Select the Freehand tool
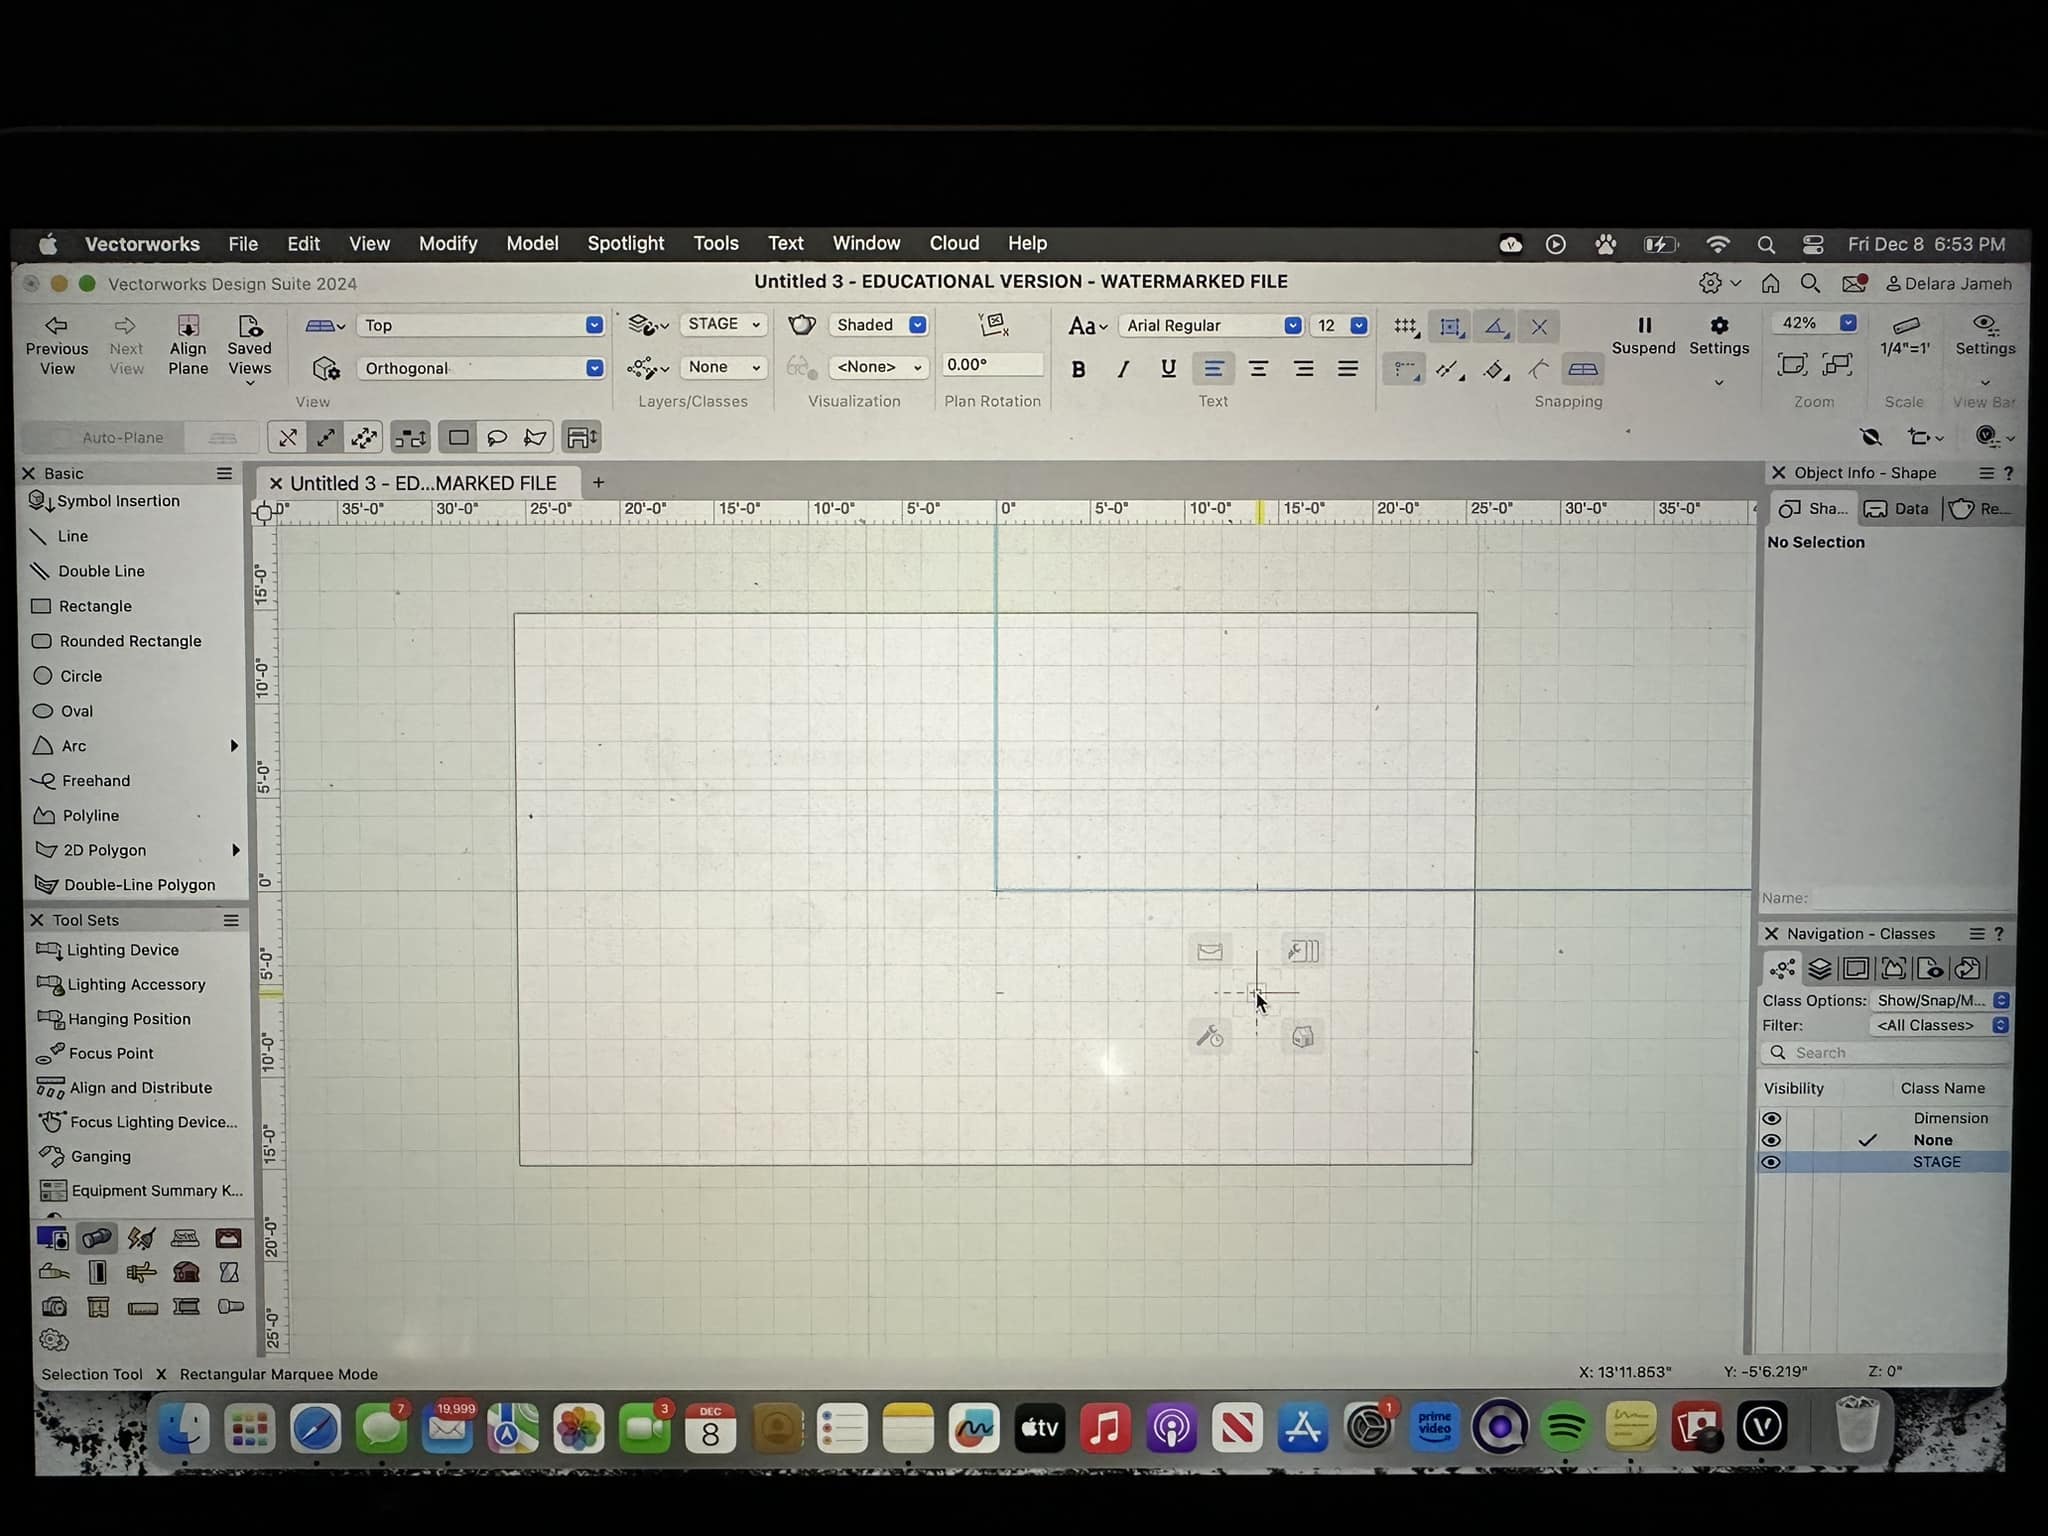 click(x=81, y=781)
